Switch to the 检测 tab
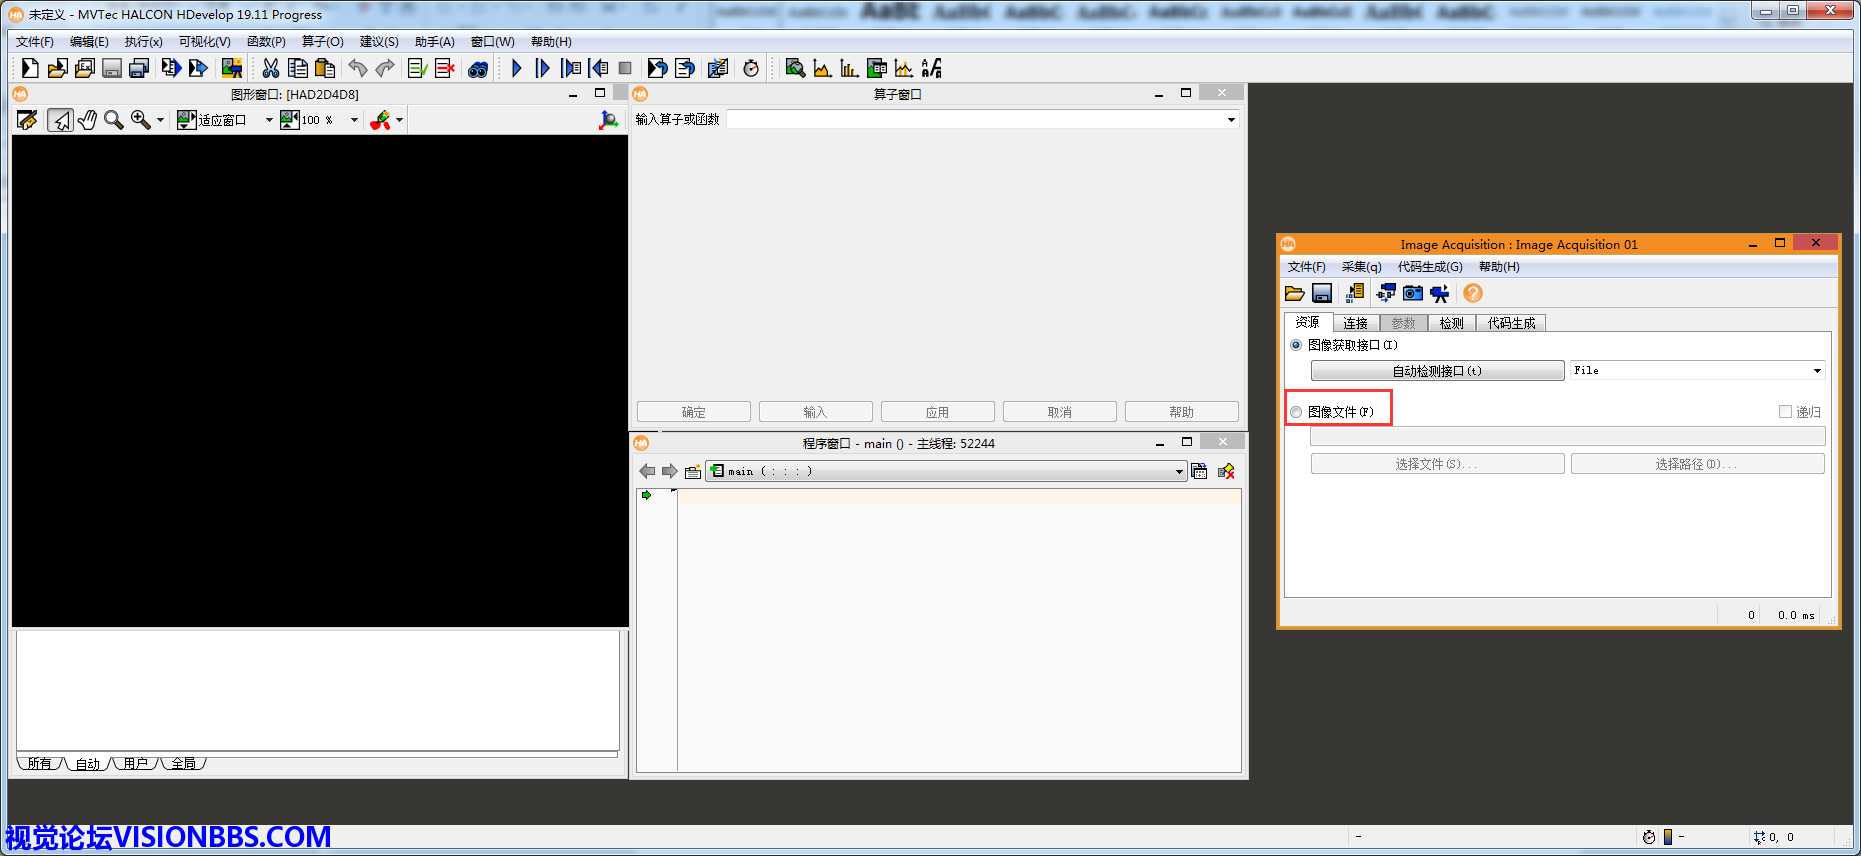1861x856 pixels. [1451, 323]
